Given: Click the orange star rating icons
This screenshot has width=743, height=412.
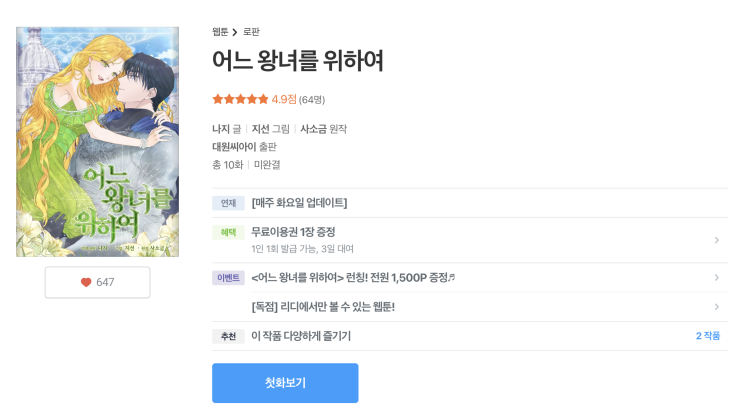Looking at the screenshot, I should point(240,99).
